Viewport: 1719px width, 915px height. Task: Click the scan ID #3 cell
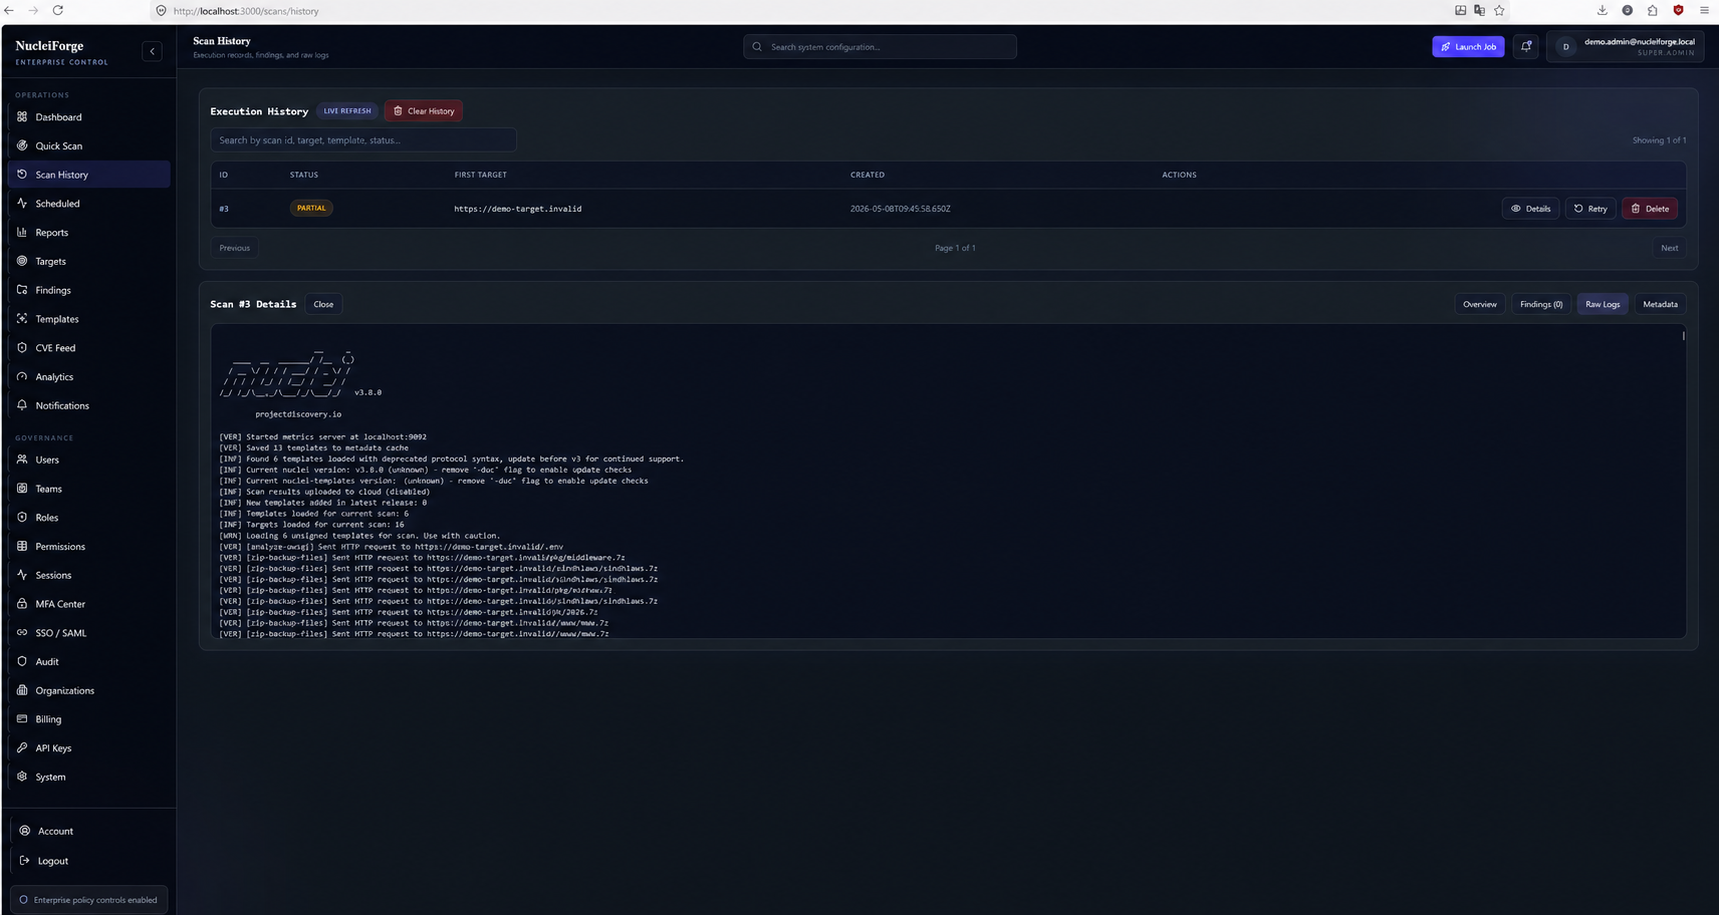224,209
